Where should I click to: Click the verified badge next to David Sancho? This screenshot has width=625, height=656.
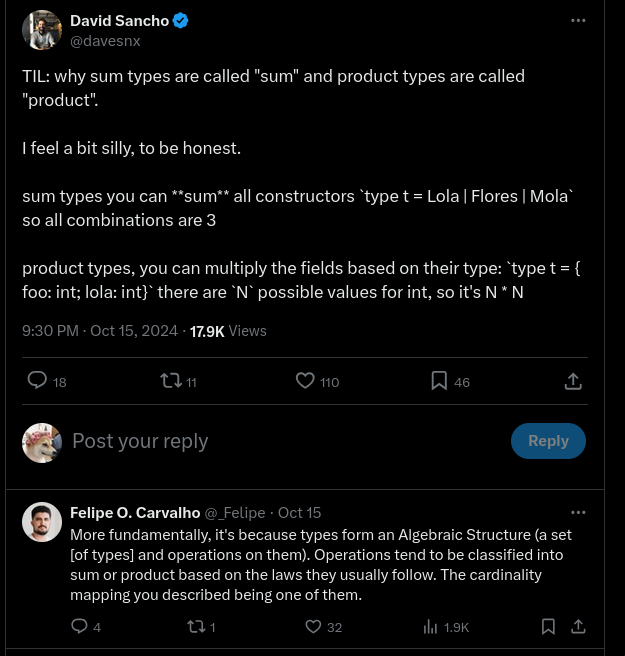181,20
